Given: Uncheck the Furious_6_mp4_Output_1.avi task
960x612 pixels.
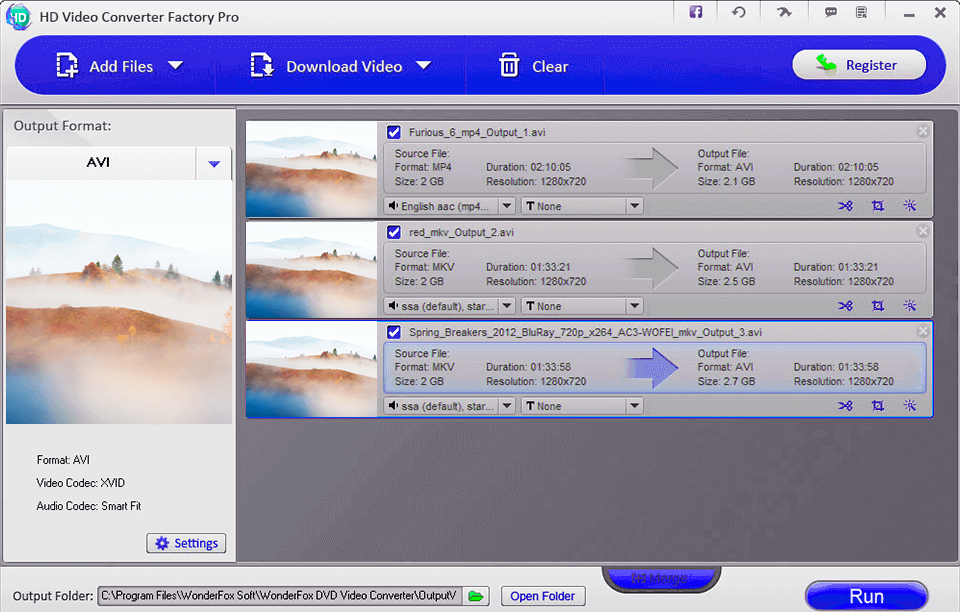Looking at the screenshot, I should click(x=392, y=132).
